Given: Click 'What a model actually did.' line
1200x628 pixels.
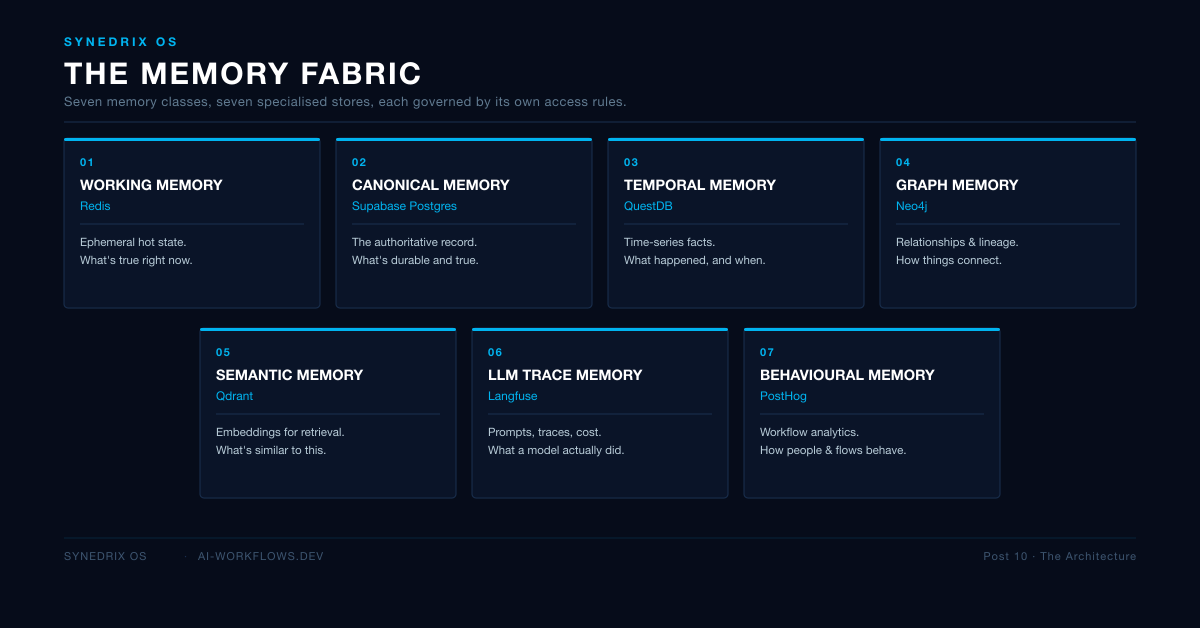Looking at the screenshot, I should [x=556, y=450].
